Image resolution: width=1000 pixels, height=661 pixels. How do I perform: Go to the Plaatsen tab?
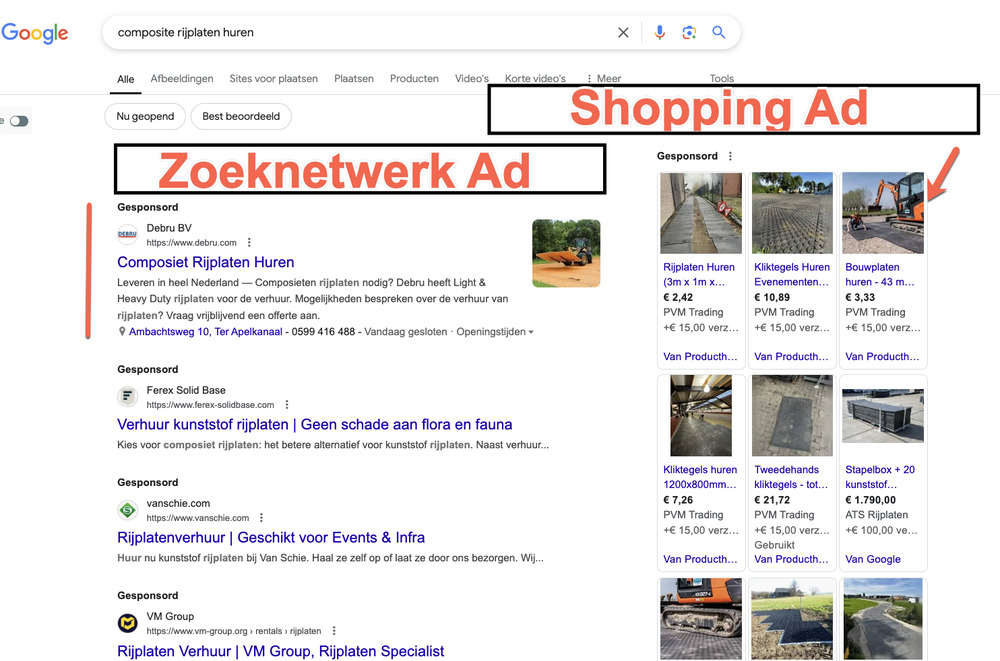pos(354,78)
